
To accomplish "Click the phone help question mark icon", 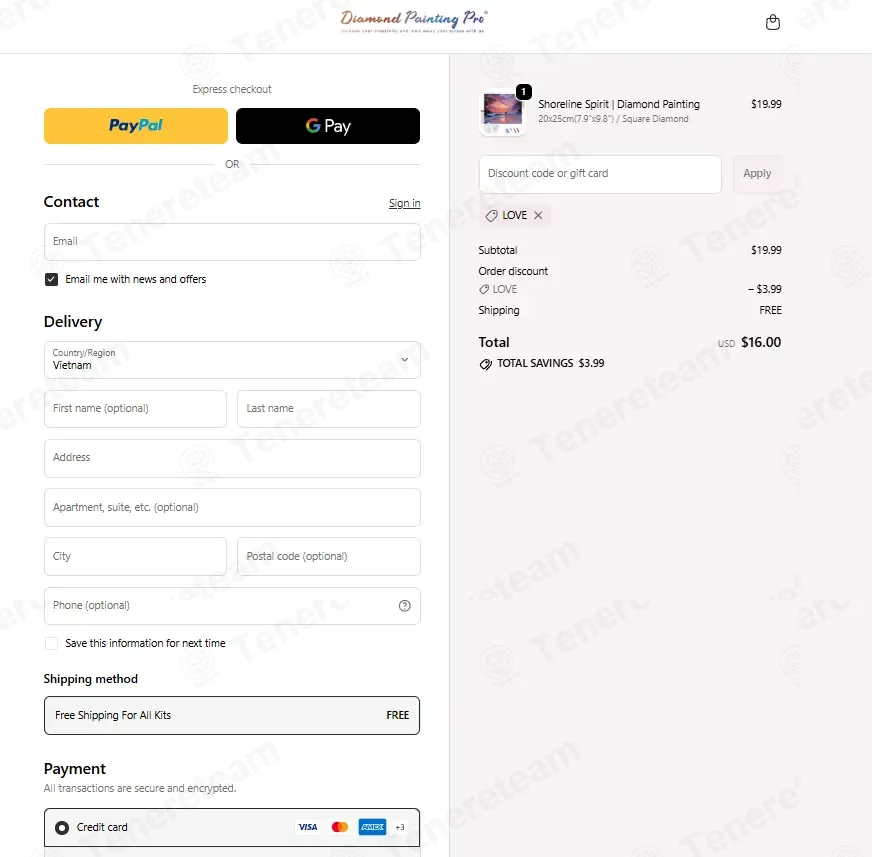I will pyautogui.click(x=404, y=606).
